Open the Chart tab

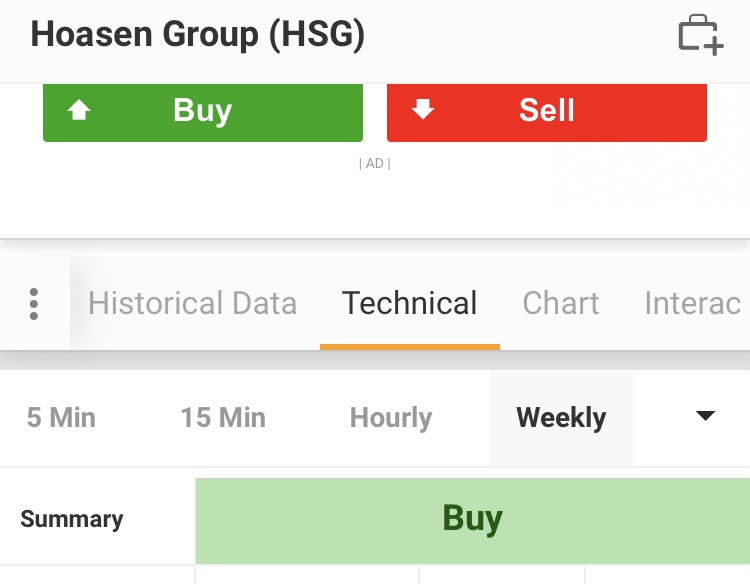[561, 303]
